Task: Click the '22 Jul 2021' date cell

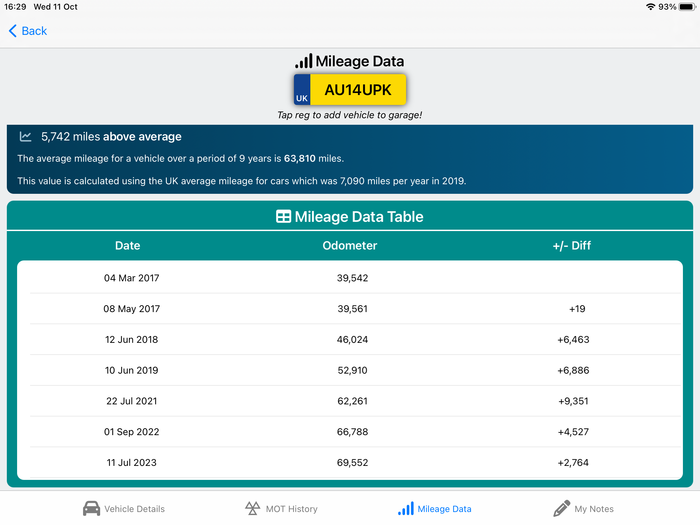Action: [x=132, y=401]
